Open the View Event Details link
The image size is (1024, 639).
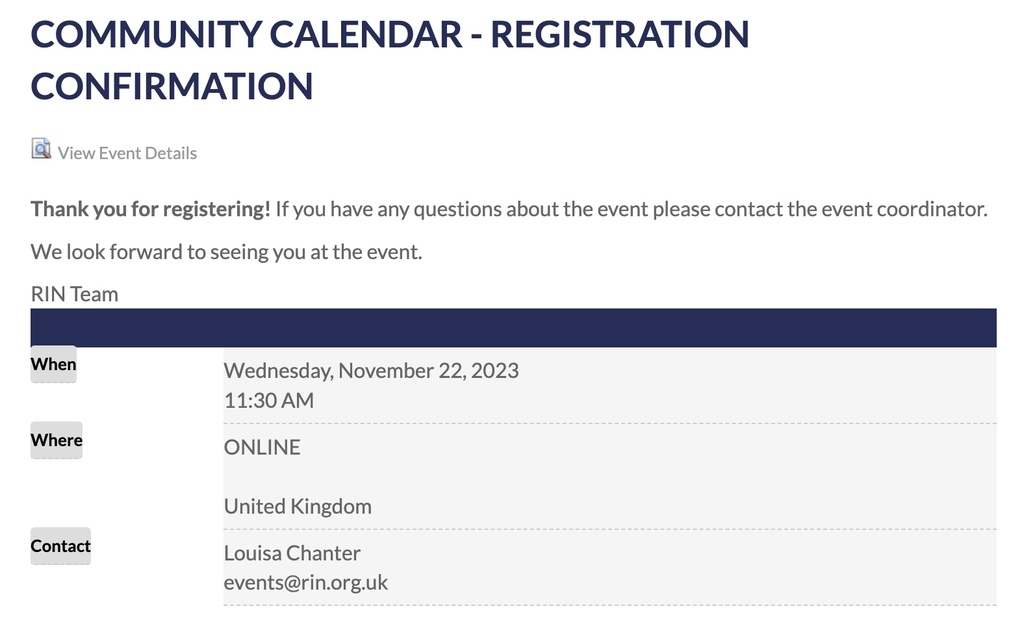point(127,153)
